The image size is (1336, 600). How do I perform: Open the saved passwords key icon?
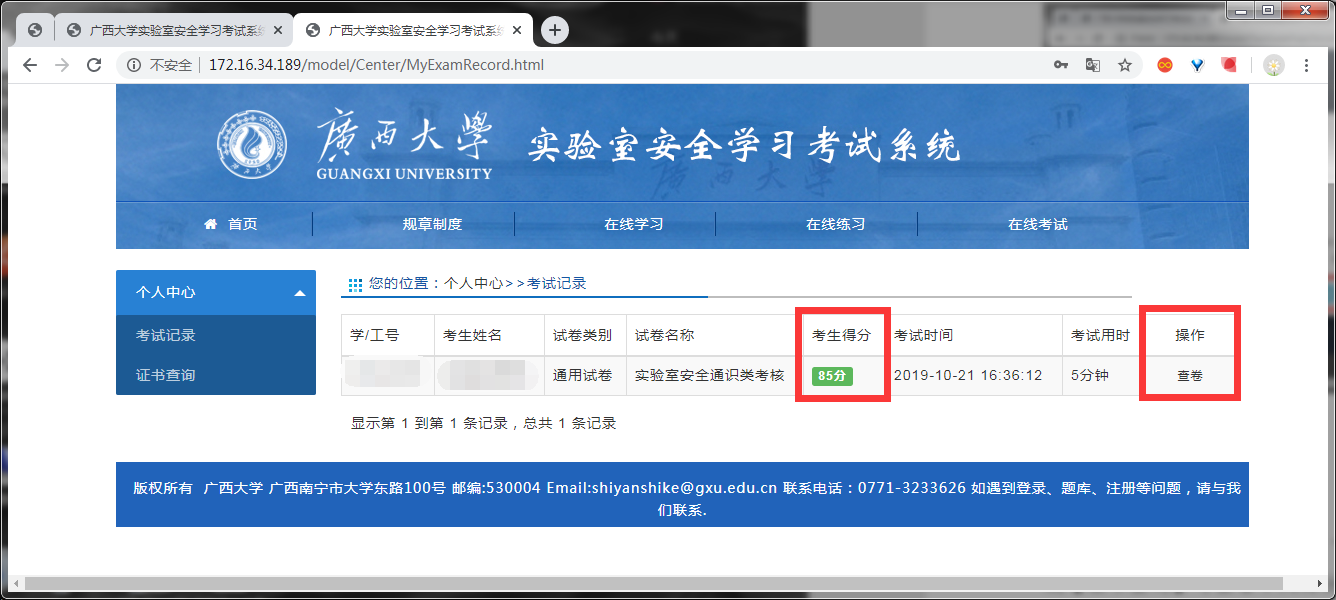point(1061,65)
